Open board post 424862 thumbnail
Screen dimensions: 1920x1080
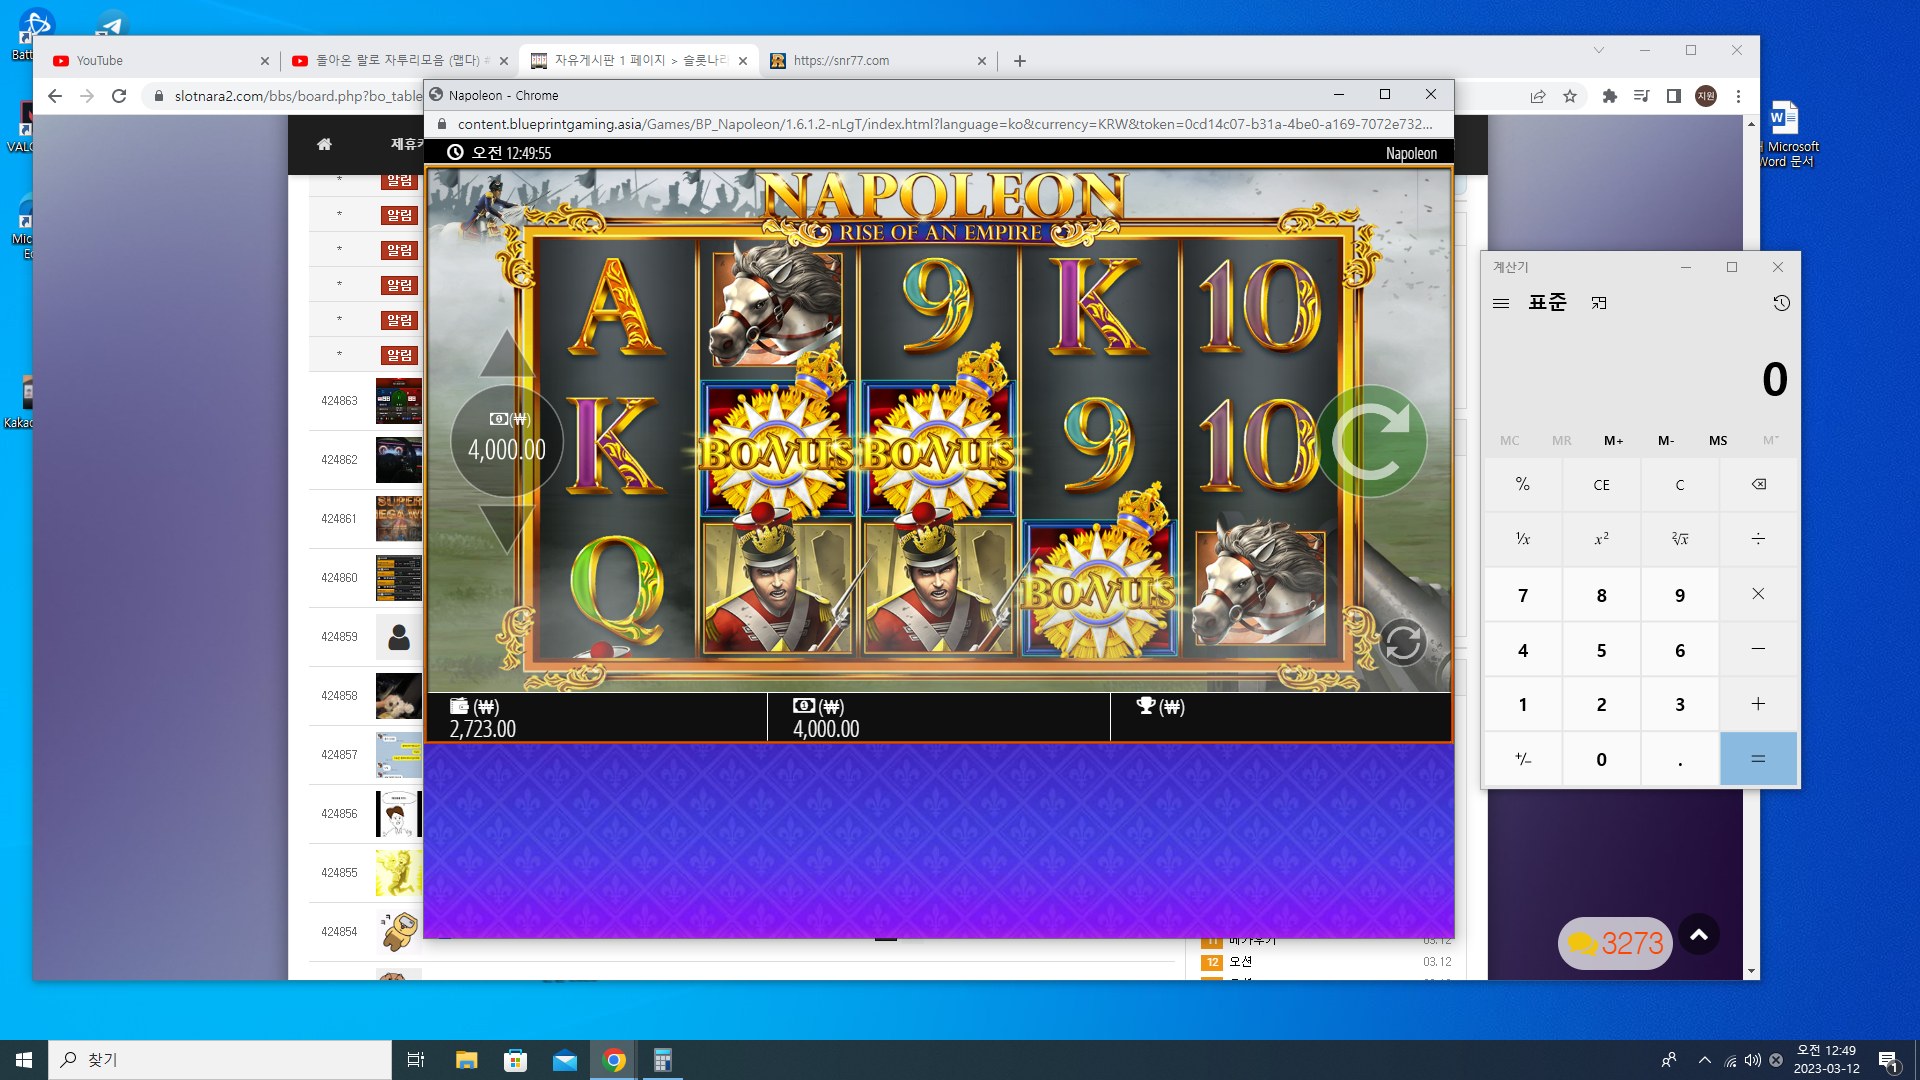click(x=399, y=460)
